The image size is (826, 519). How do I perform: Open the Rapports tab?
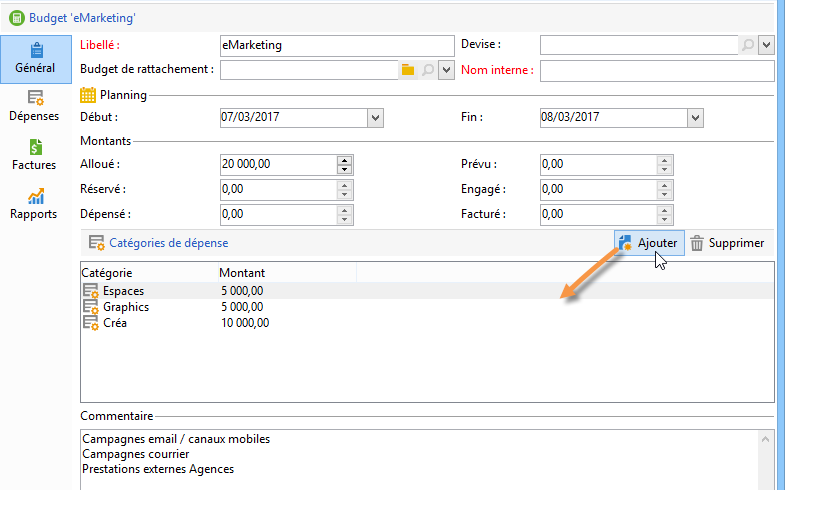click(x=34, y=204)
